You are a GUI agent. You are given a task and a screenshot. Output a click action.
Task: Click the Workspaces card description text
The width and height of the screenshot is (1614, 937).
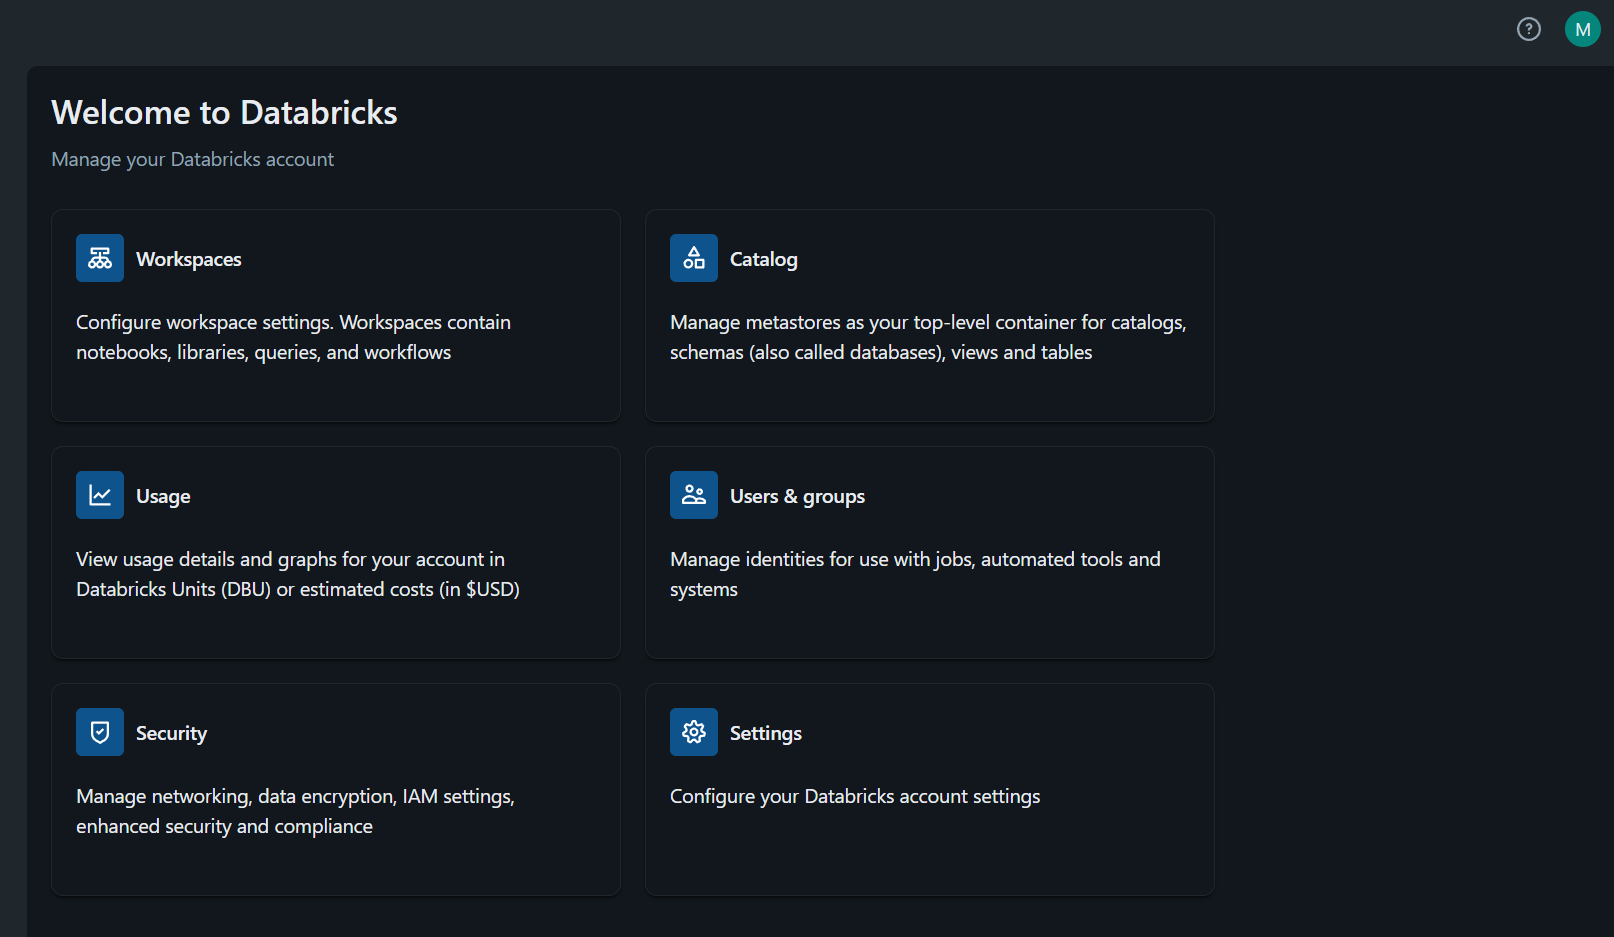click(293, 337)
